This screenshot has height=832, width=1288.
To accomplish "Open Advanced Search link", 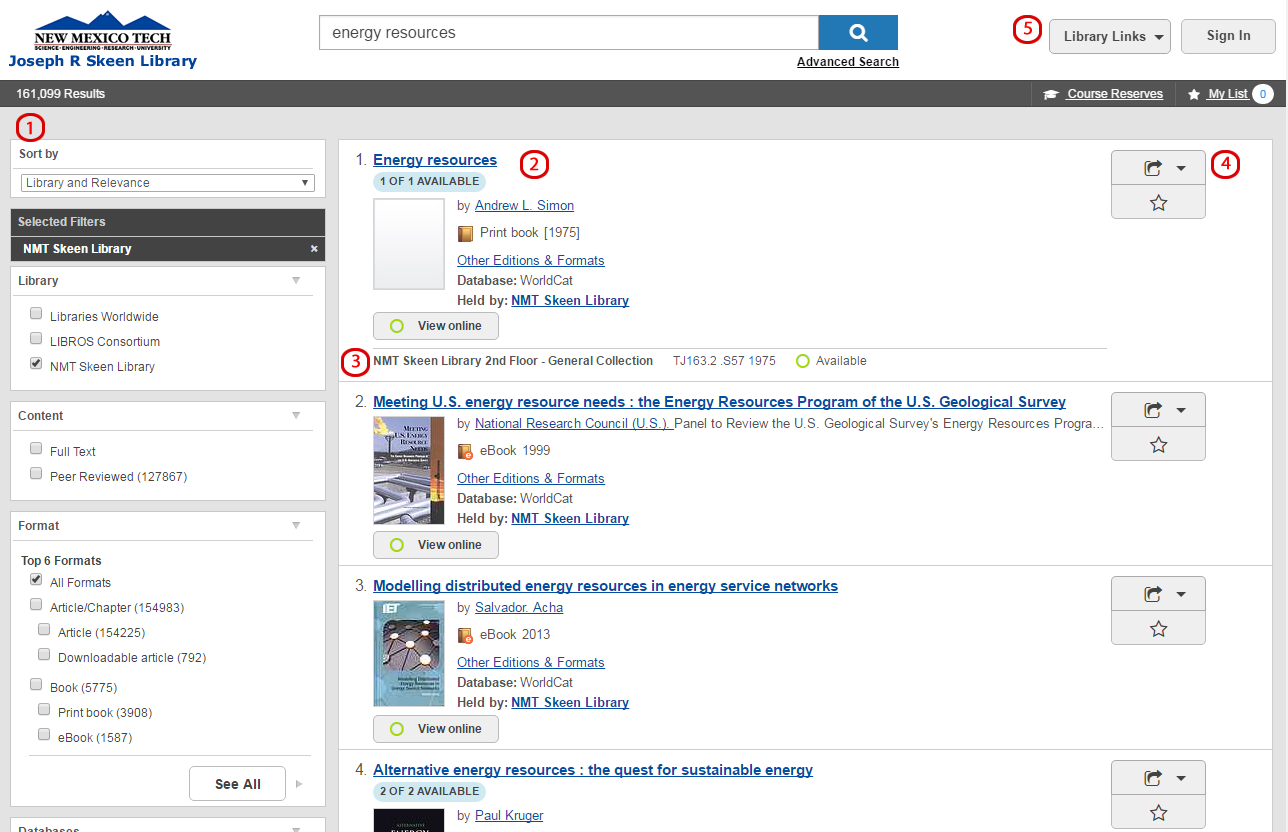I will coord(848,62).
